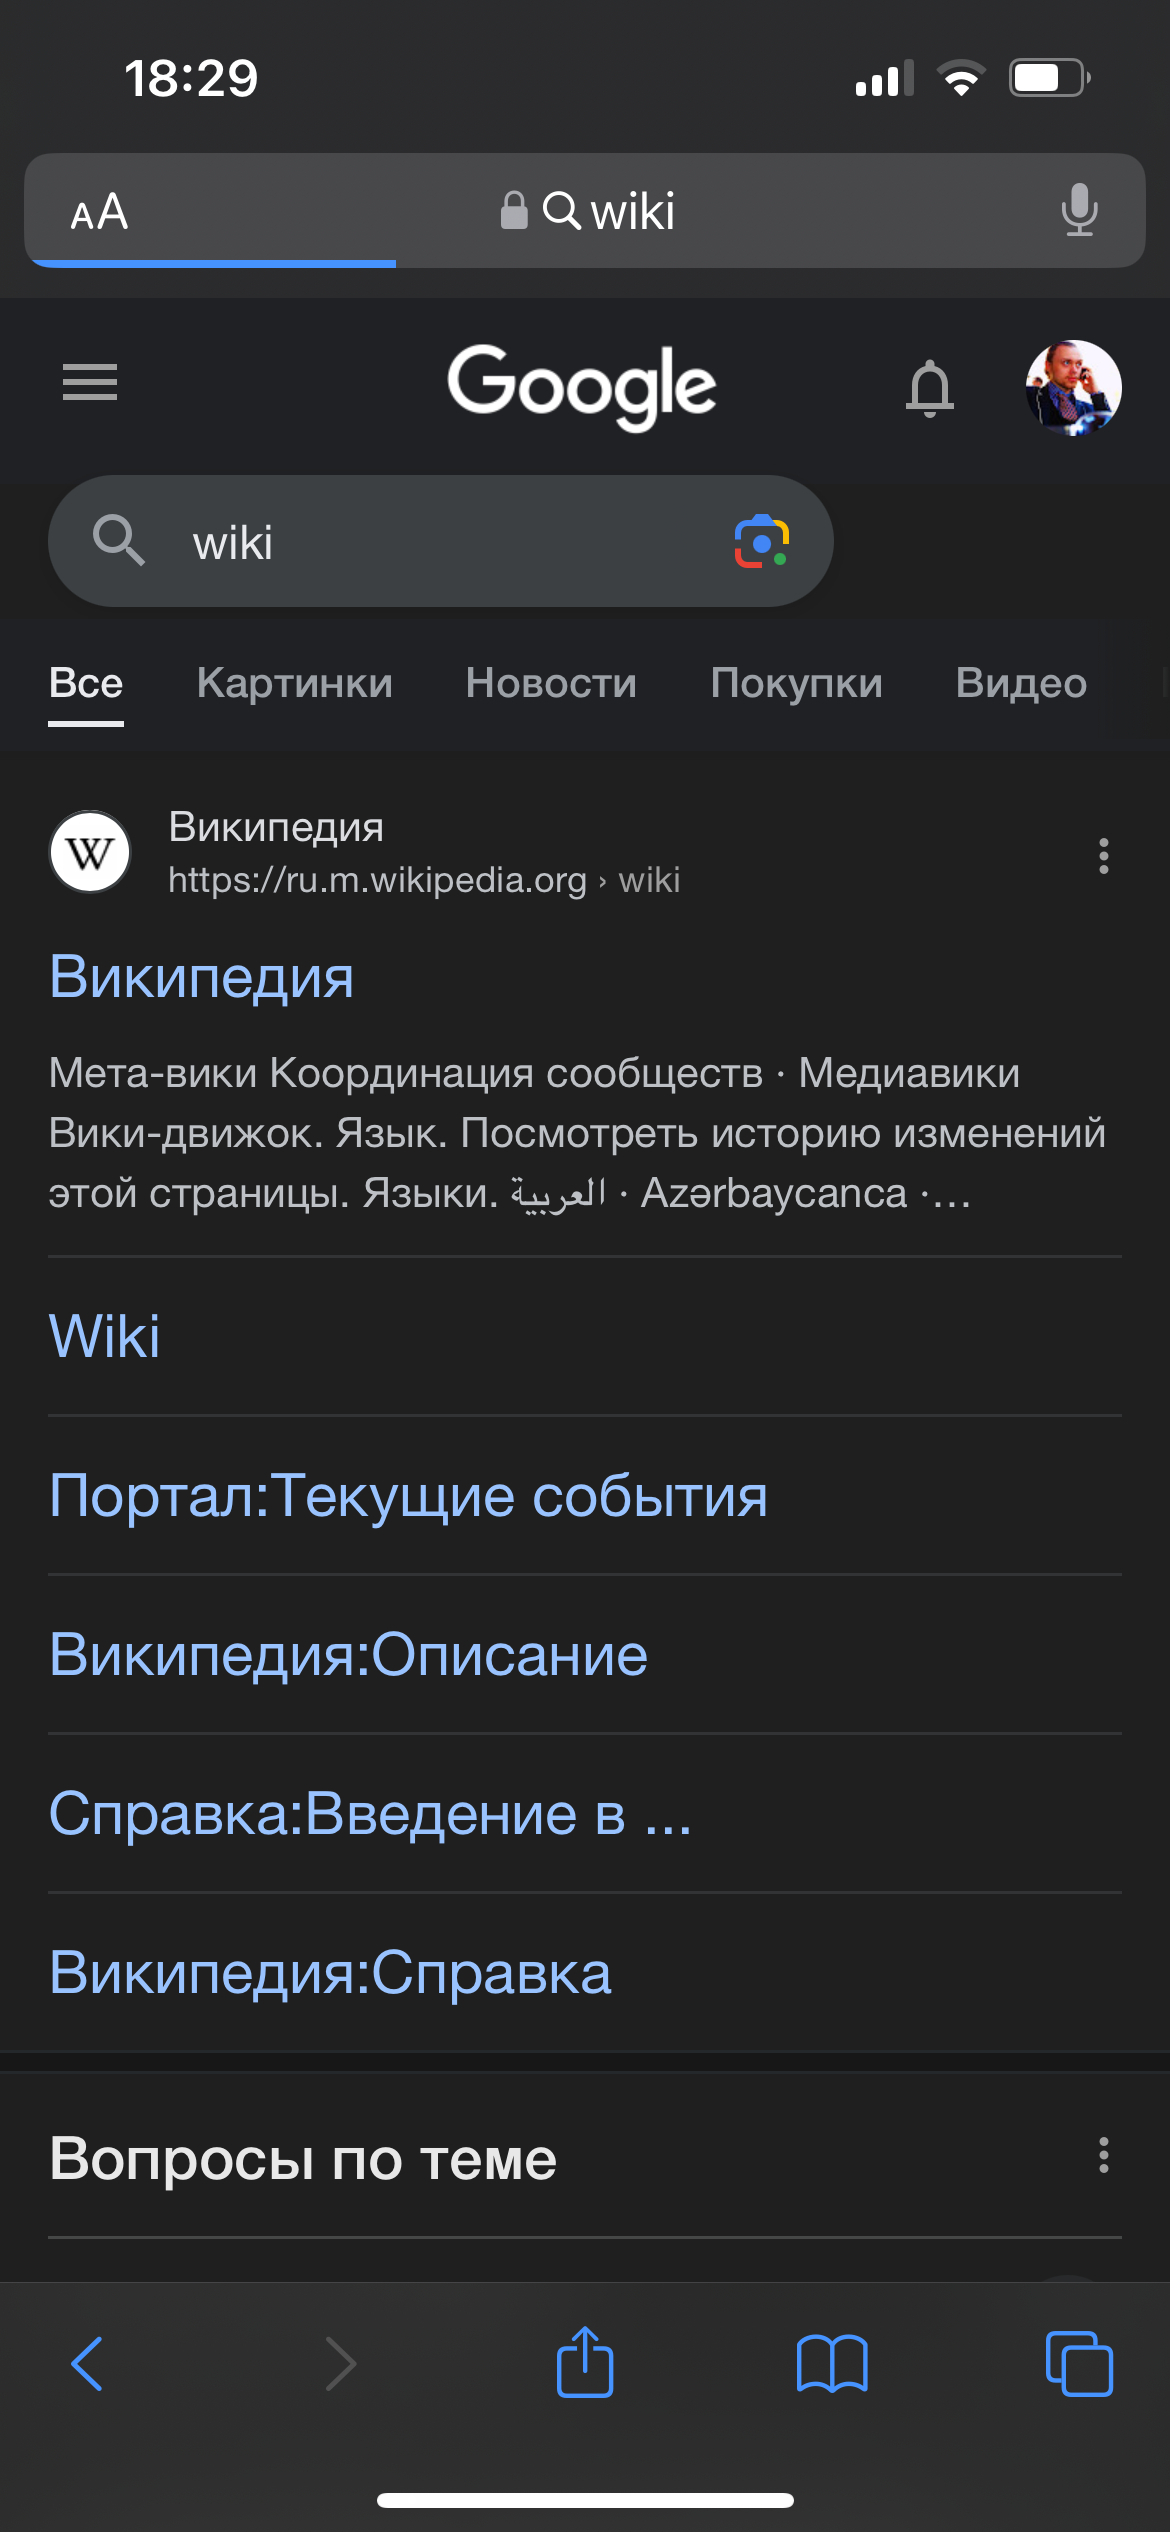The height and width of the screenshot is (2532, 1170).
Task: Tap the wiki search input field
Action: (441, 541)
